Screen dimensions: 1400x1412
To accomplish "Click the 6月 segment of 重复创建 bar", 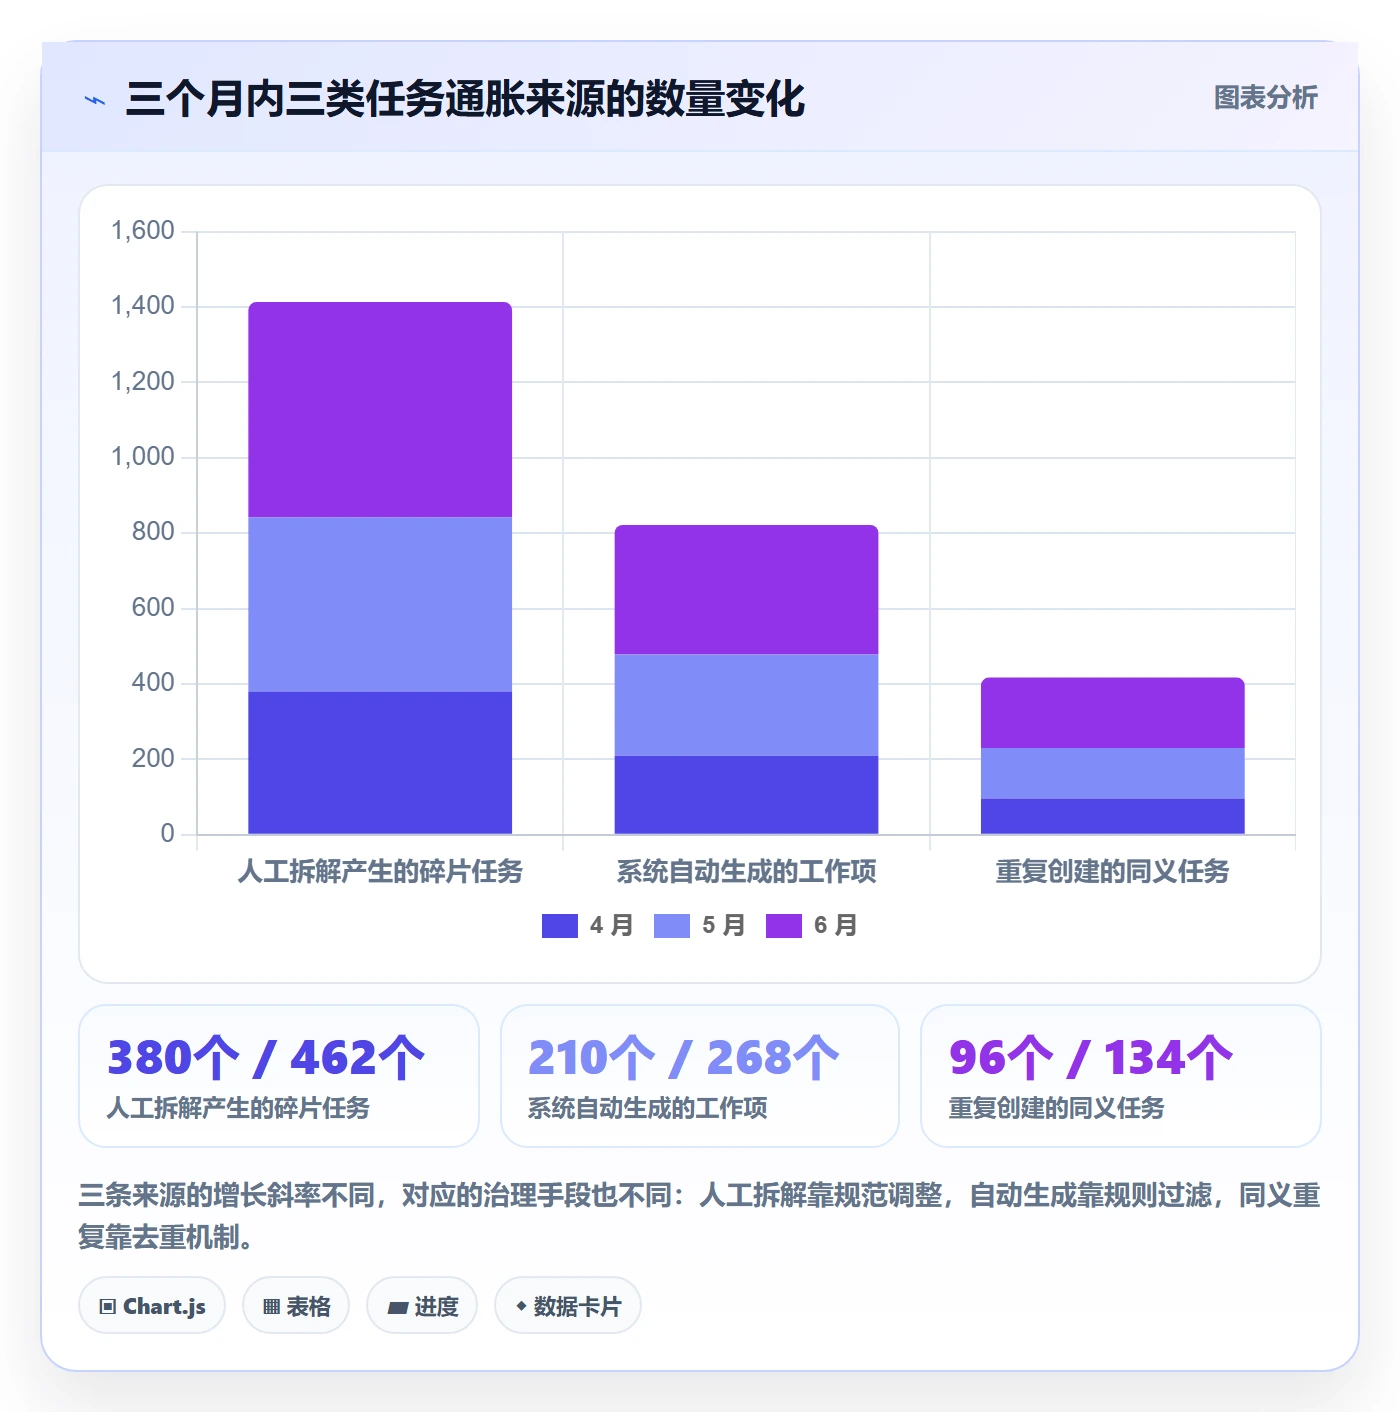I will tap(1112, 713).
